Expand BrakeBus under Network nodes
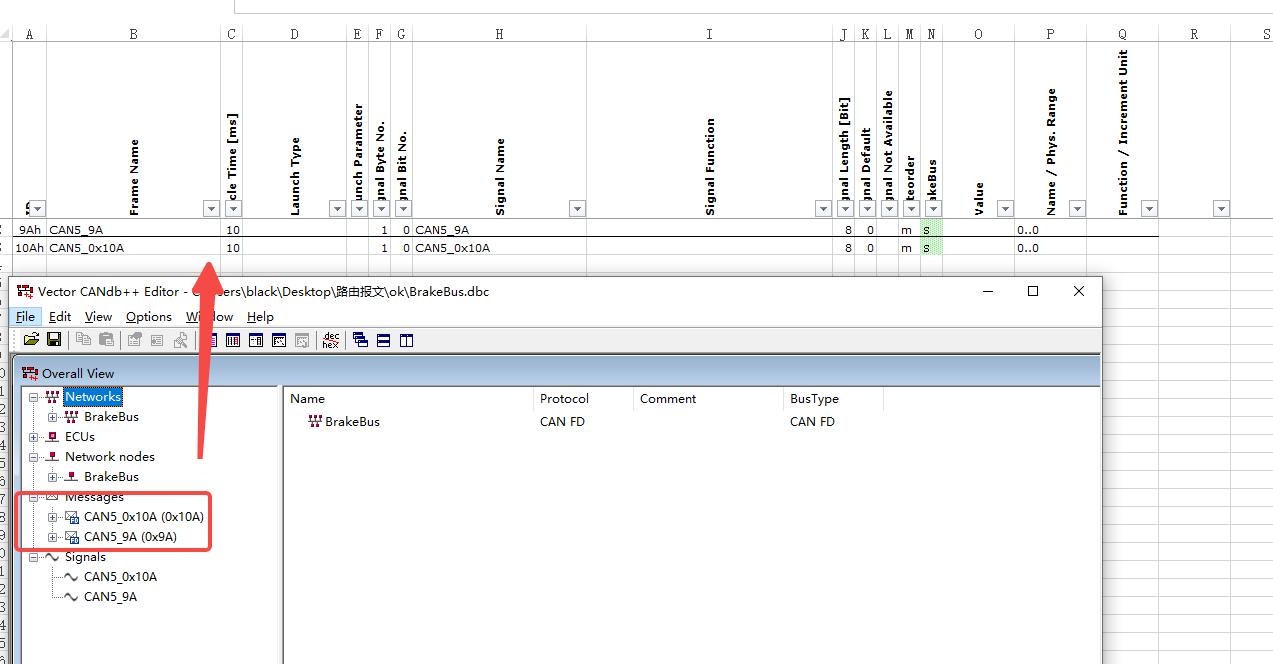Image resolution: width=1273 pixels, height=664 pixels. (53, 477)
